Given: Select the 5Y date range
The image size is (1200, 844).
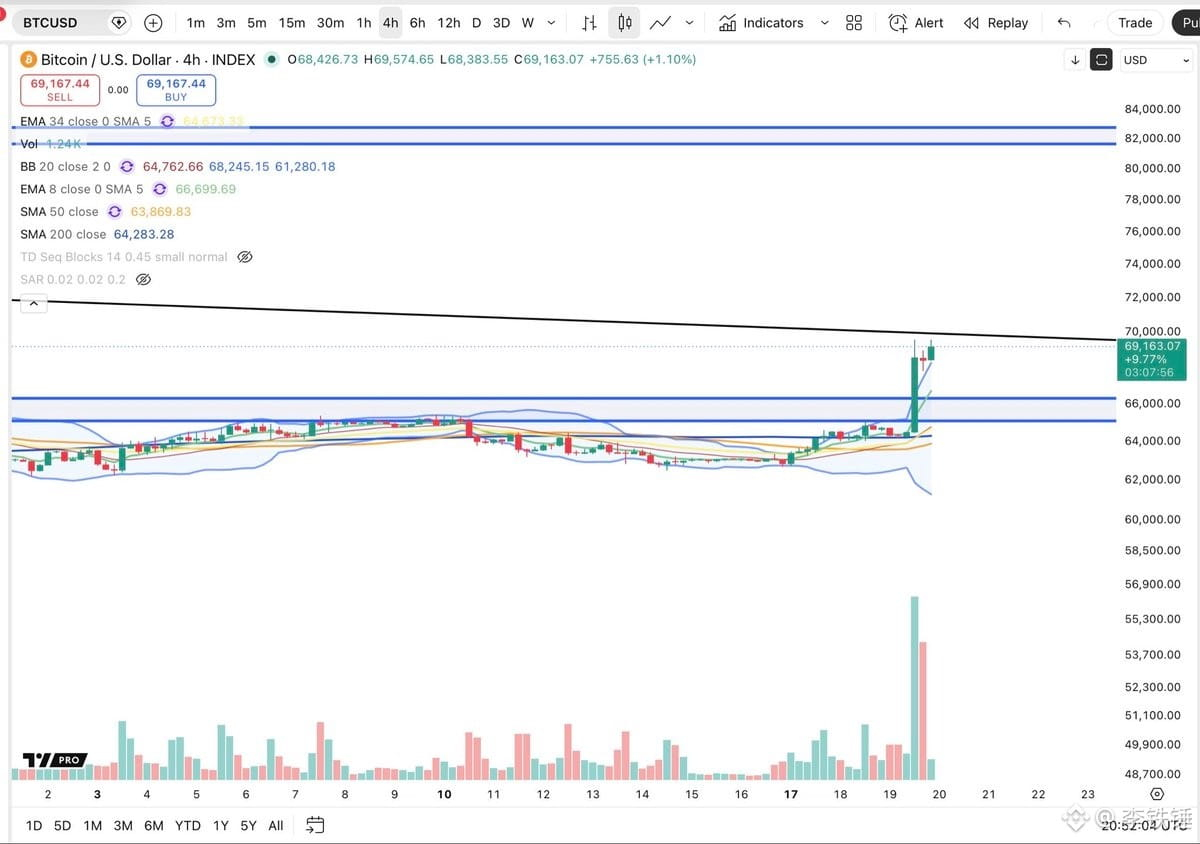Looking at the screenshot, I should [248, 825].
